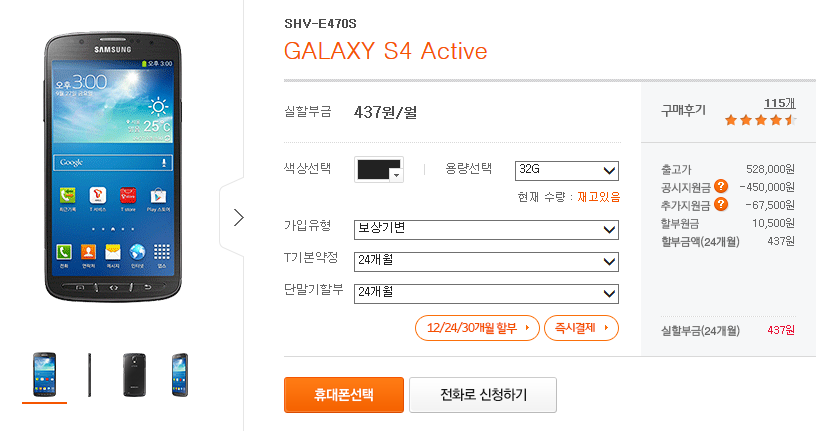The width and height of the screenshot is (829, 431).
Task: Select the front view phone thumbnail
Action: 44,374
